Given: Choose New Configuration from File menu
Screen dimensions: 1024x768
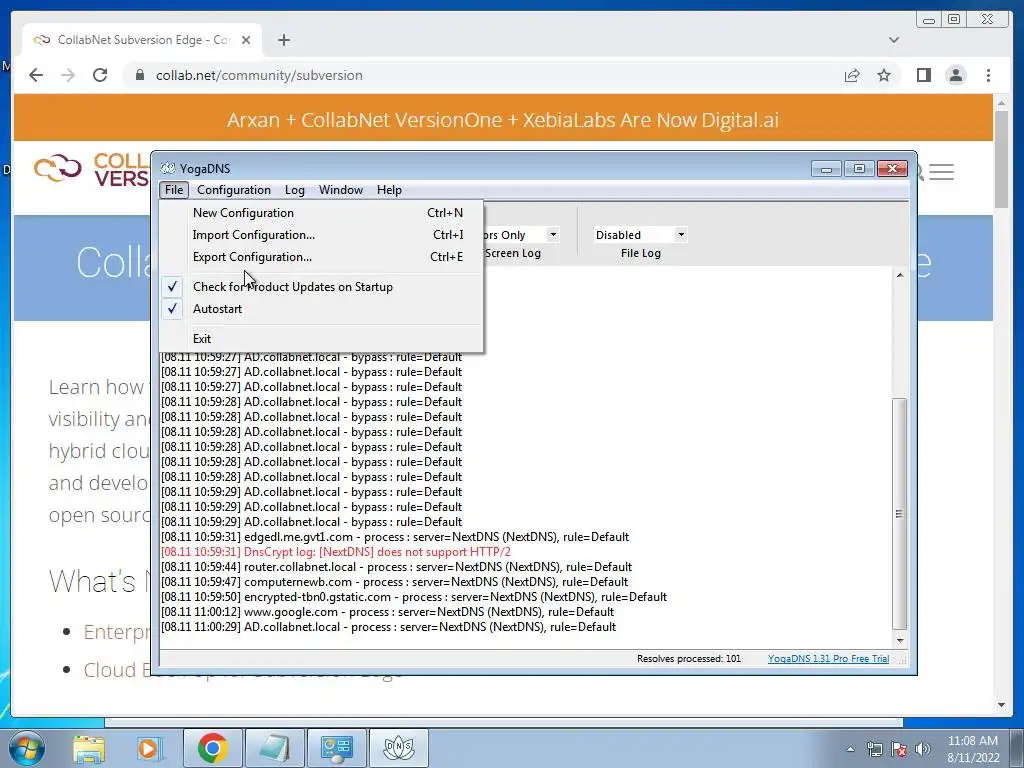Looking at the screenshot, I should [x=320, y=213].
